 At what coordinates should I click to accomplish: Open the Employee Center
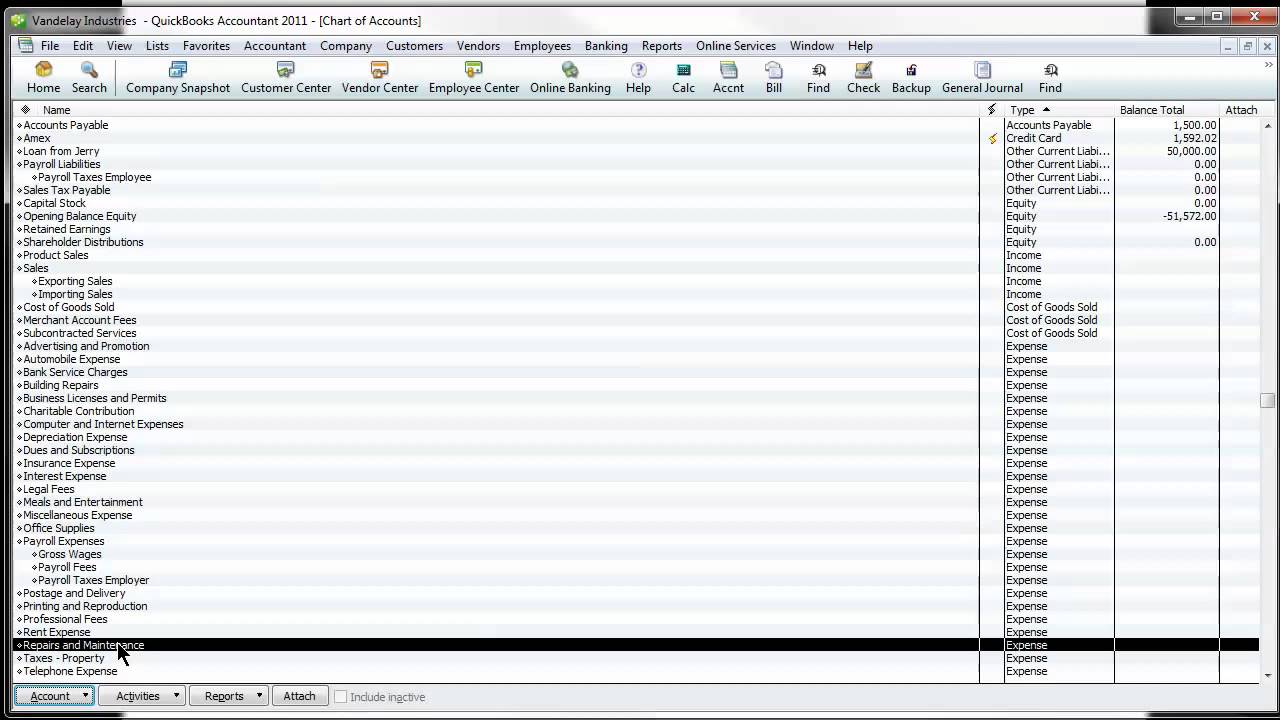[474, 78]
